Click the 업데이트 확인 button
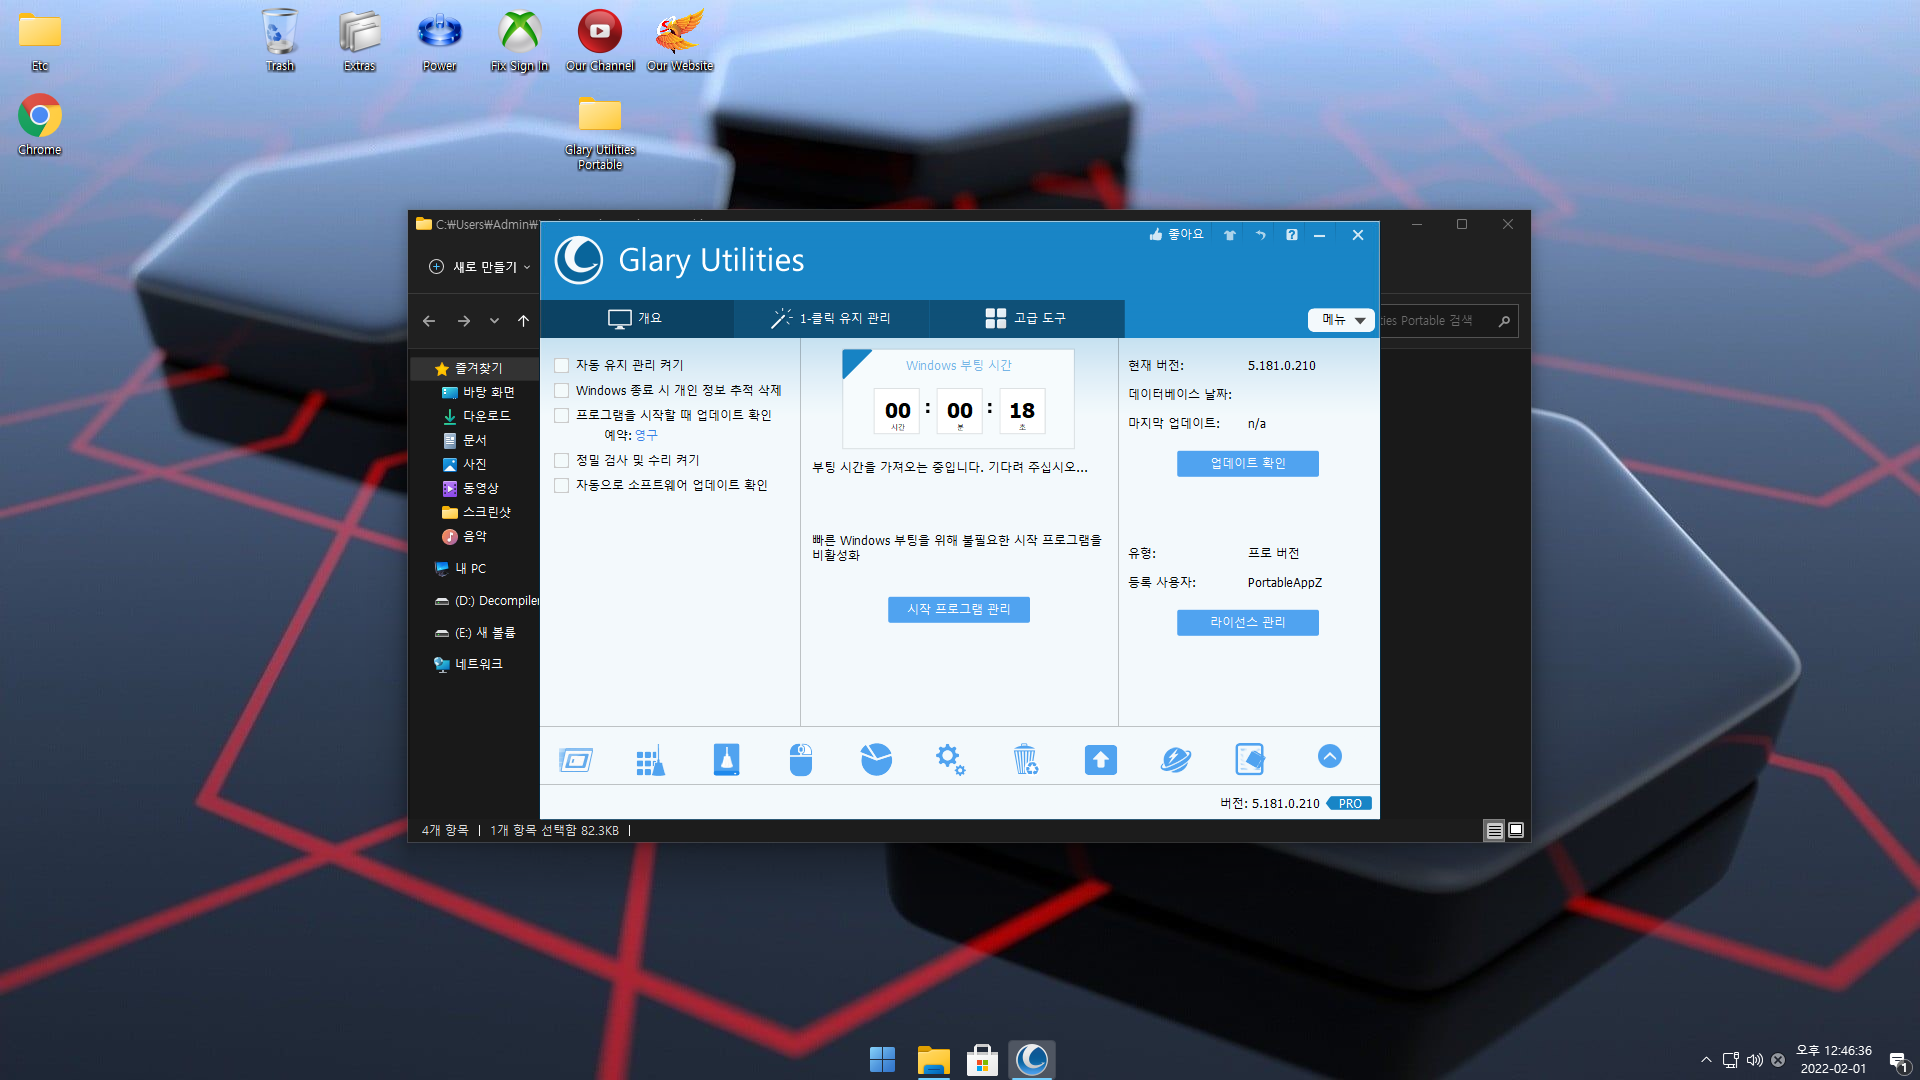Image resolution: width=1920 pixels, height=1080 pixels. pos(1247,463)
